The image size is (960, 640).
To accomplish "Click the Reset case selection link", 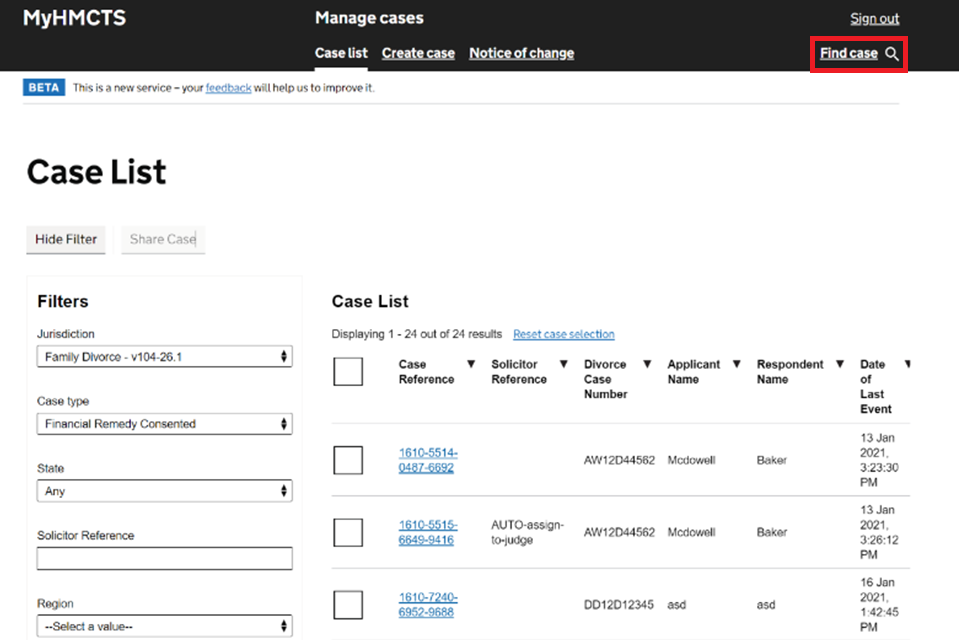I will point(563,334).
